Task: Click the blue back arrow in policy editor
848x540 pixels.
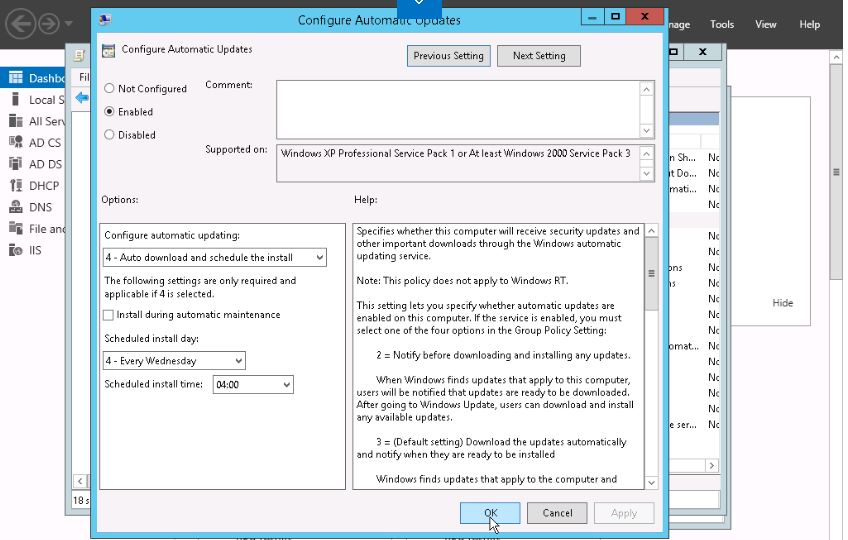Action: point(82,98)
